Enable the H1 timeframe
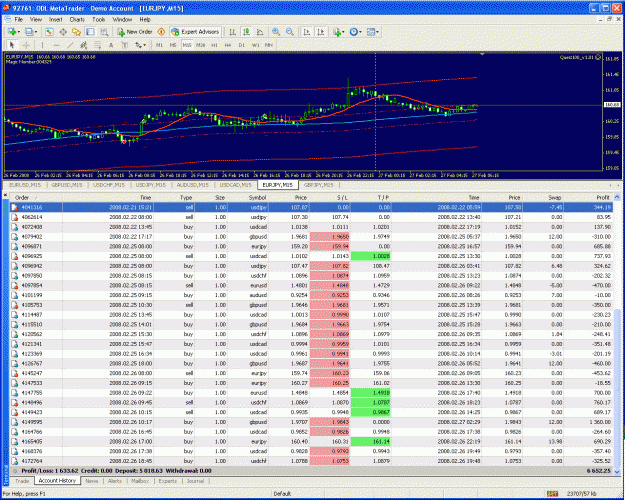Screen dimensions: 625x500 [x=214, y=45]
